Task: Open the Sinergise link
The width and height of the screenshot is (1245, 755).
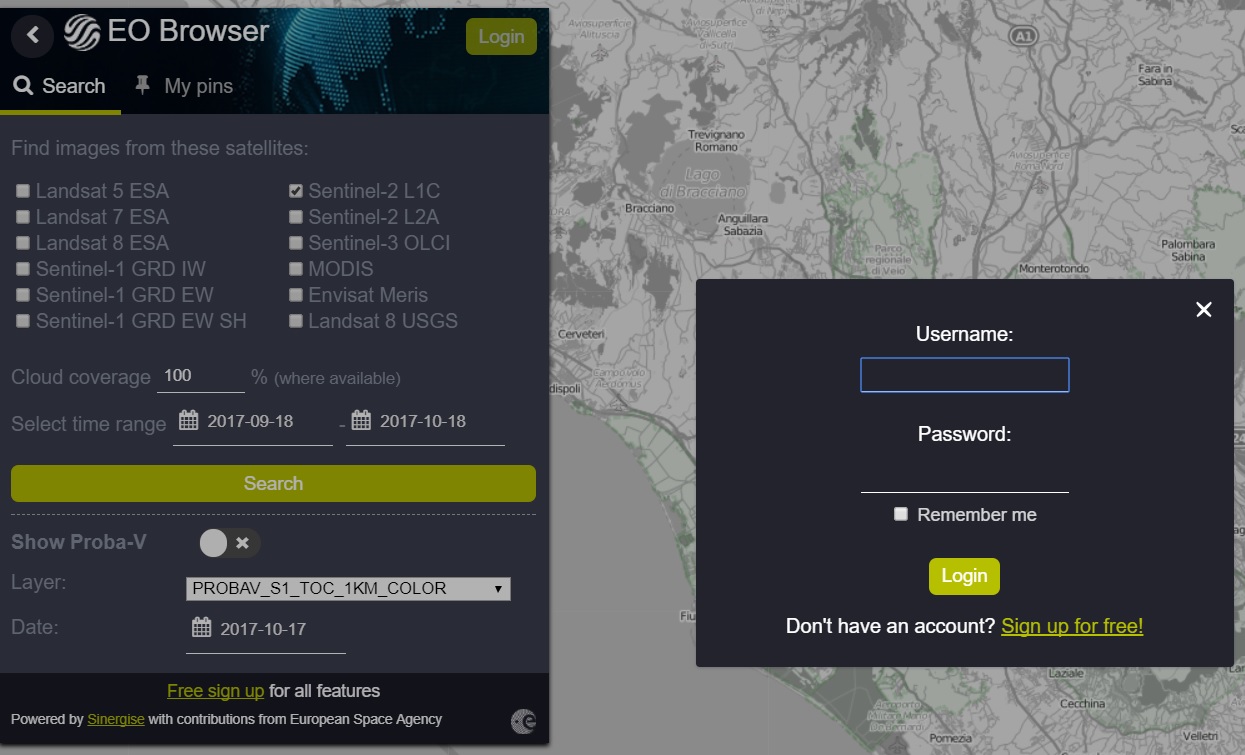Action: click(116, 719)
